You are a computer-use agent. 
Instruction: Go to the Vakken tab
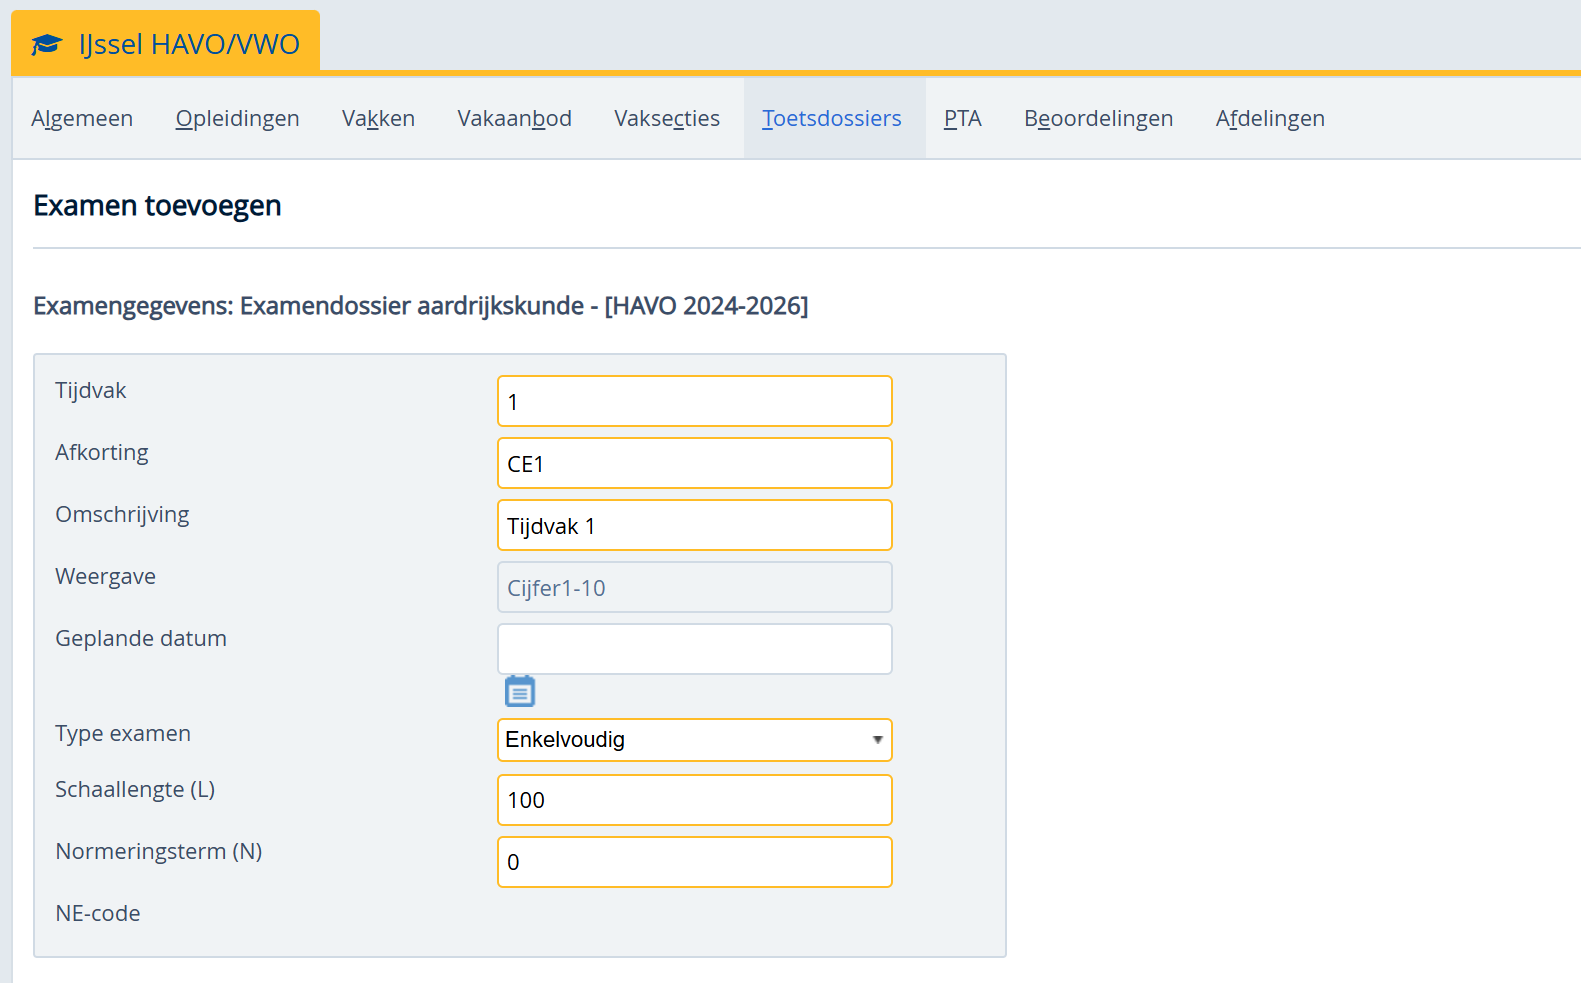[x=378, y=119]
